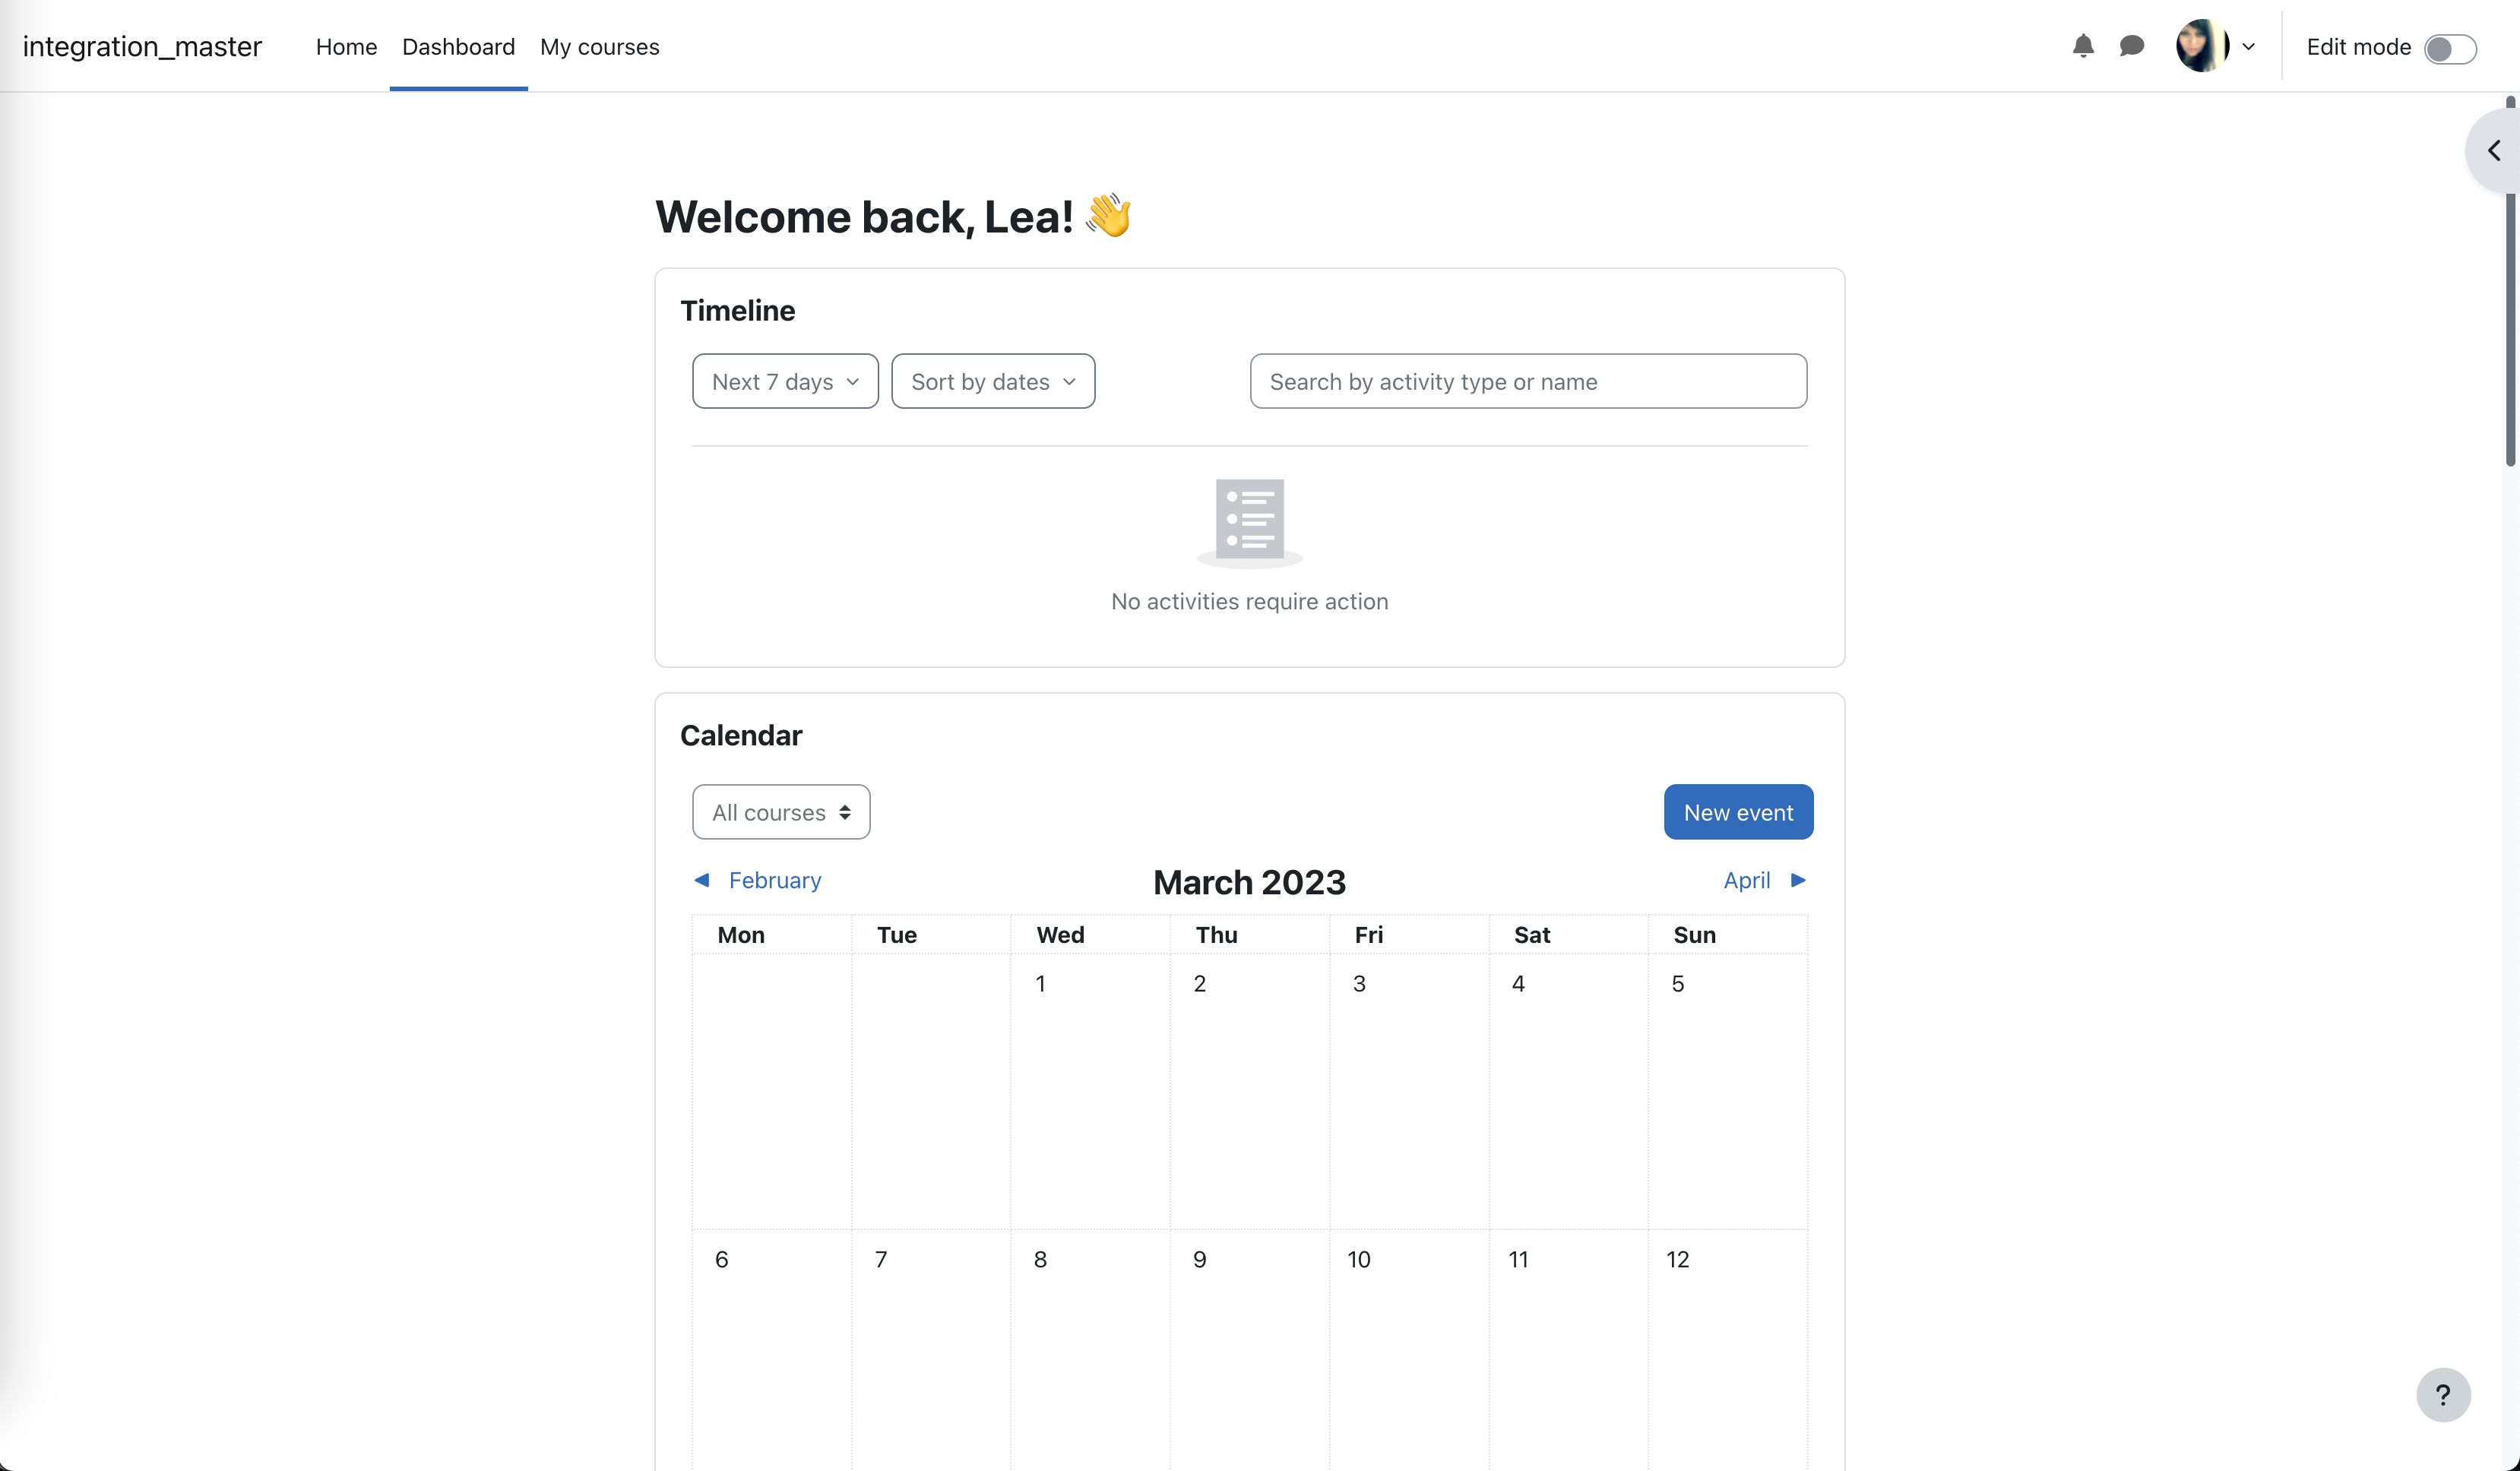Click the No activities require action text
2520x1471 pixels.
pyautogui.click(x=1249, y=602)
